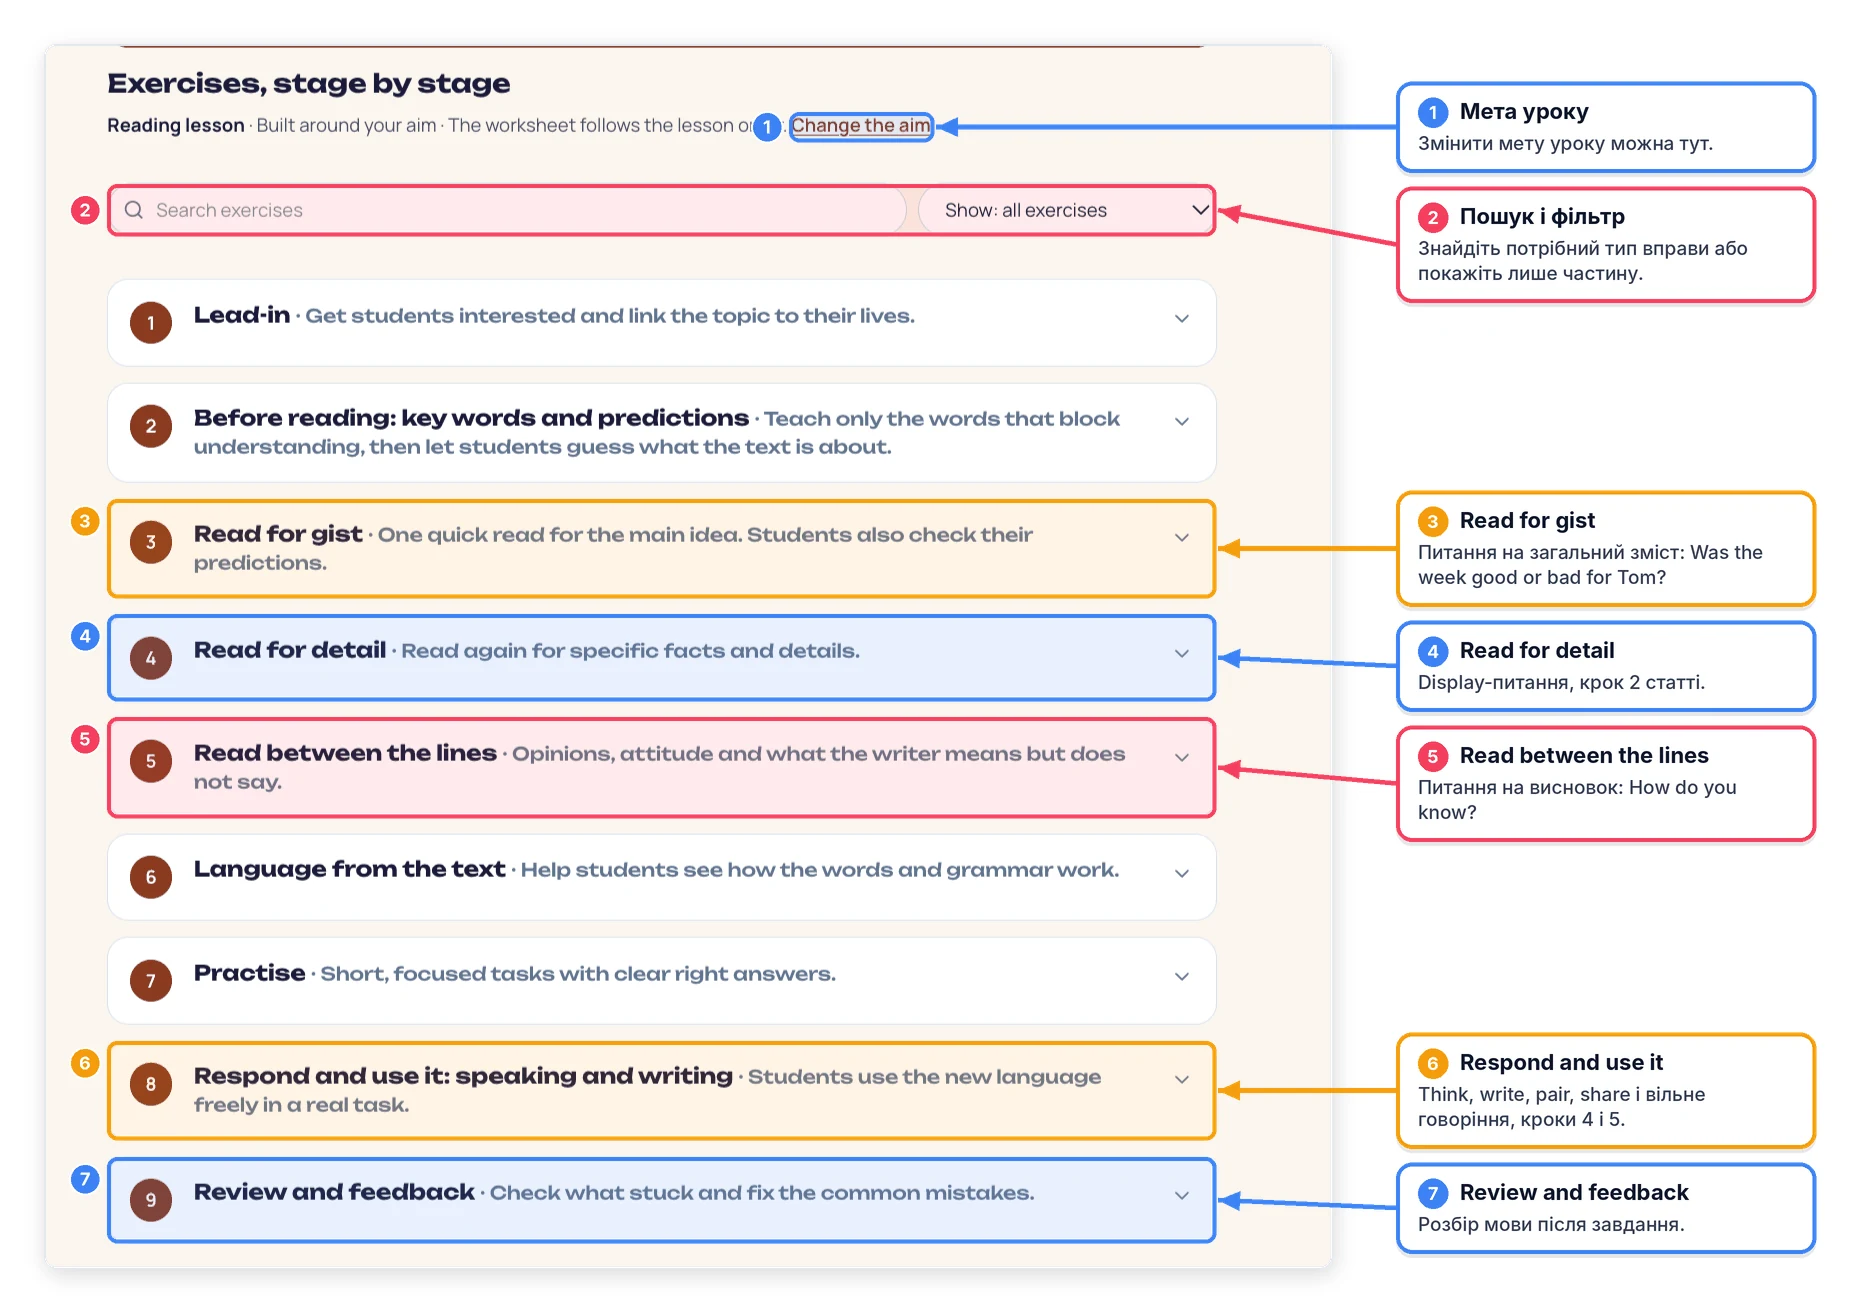The width and height of the screenshot is (1860, 1312).
Task: Click the stage 4 number badge for Read for detail
Action: 151,658
